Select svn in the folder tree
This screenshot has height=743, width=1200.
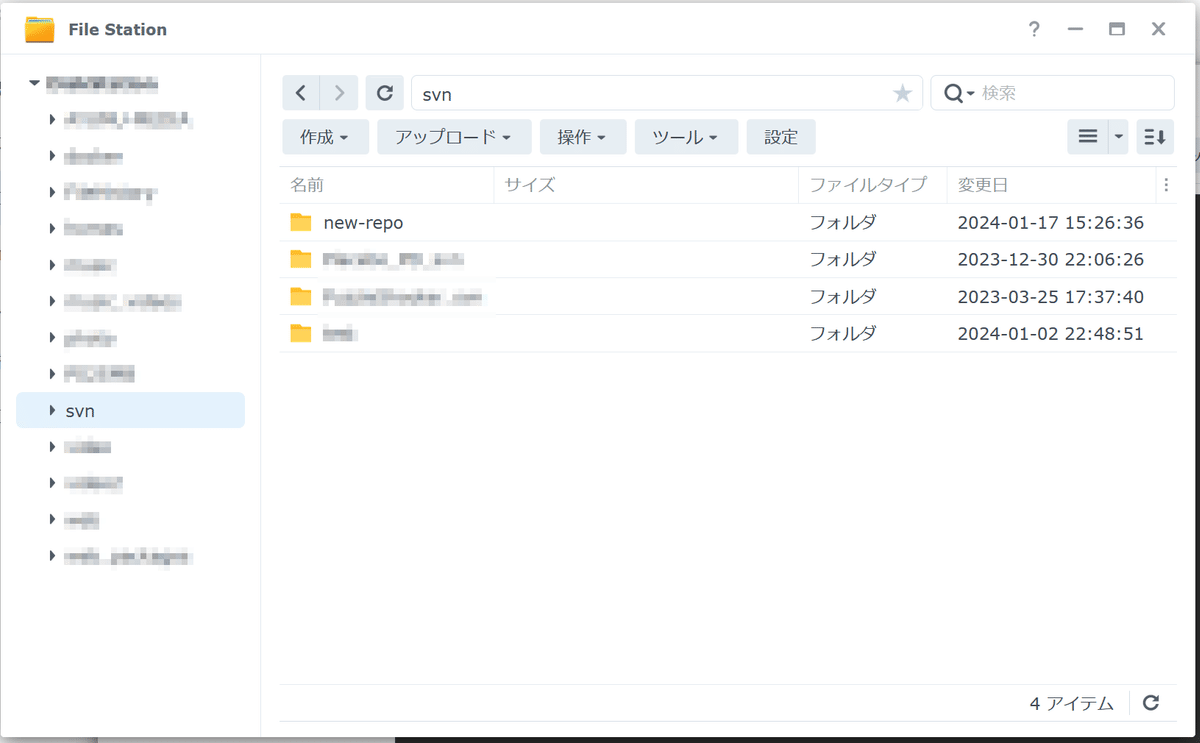coord(130,410)
